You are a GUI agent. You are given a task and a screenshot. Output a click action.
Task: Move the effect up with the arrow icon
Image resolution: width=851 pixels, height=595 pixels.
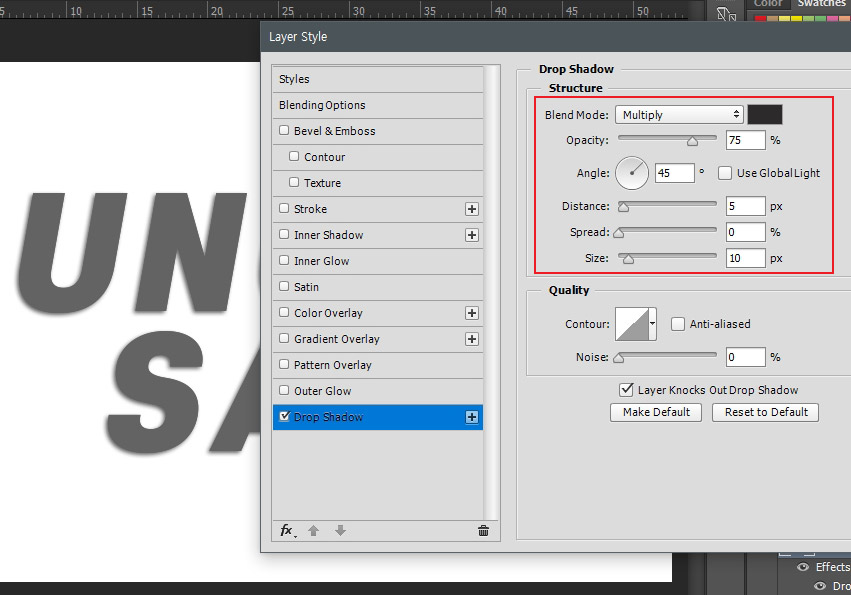click(x=313, y=530)
